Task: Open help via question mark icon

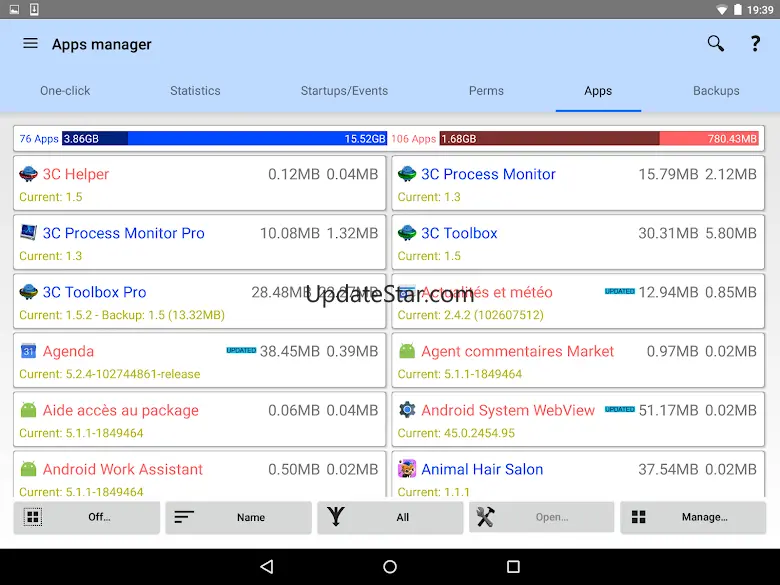Action: coord(755,44)
